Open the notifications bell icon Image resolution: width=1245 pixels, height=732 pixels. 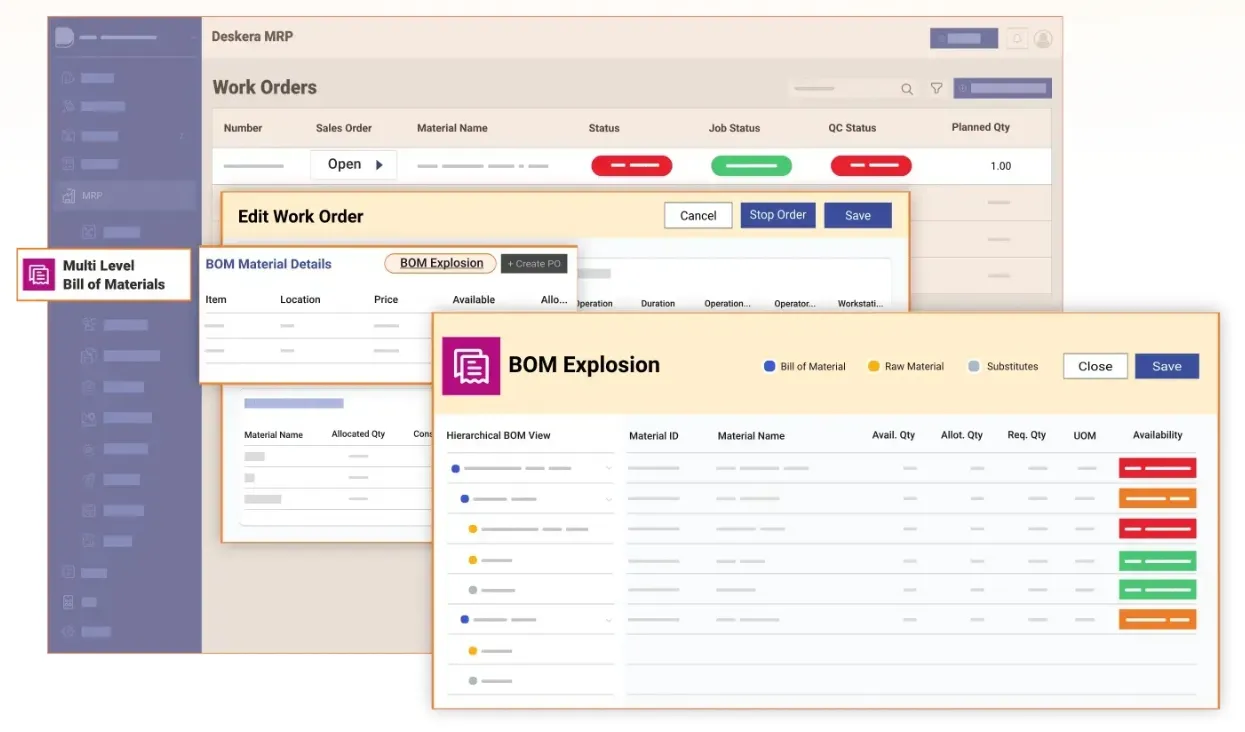pos(1017,39)
